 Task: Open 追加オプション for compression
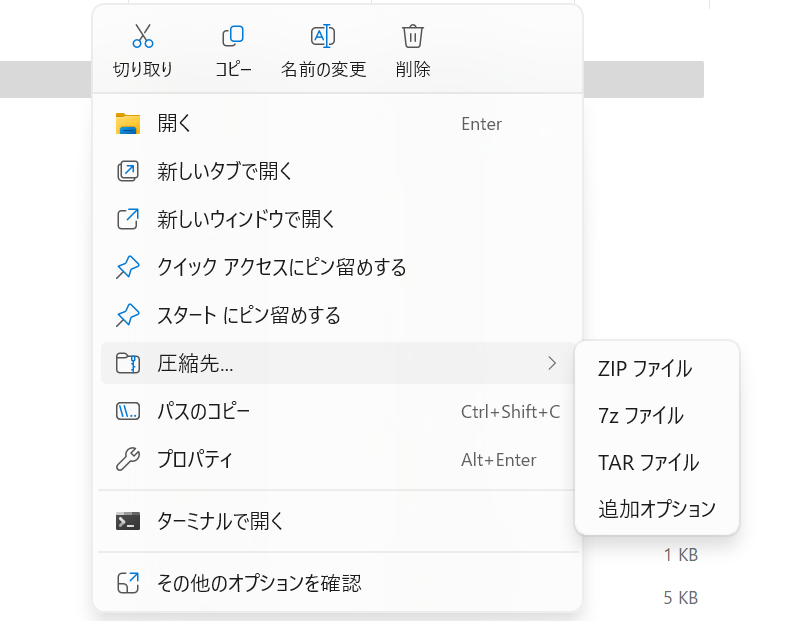657,509
